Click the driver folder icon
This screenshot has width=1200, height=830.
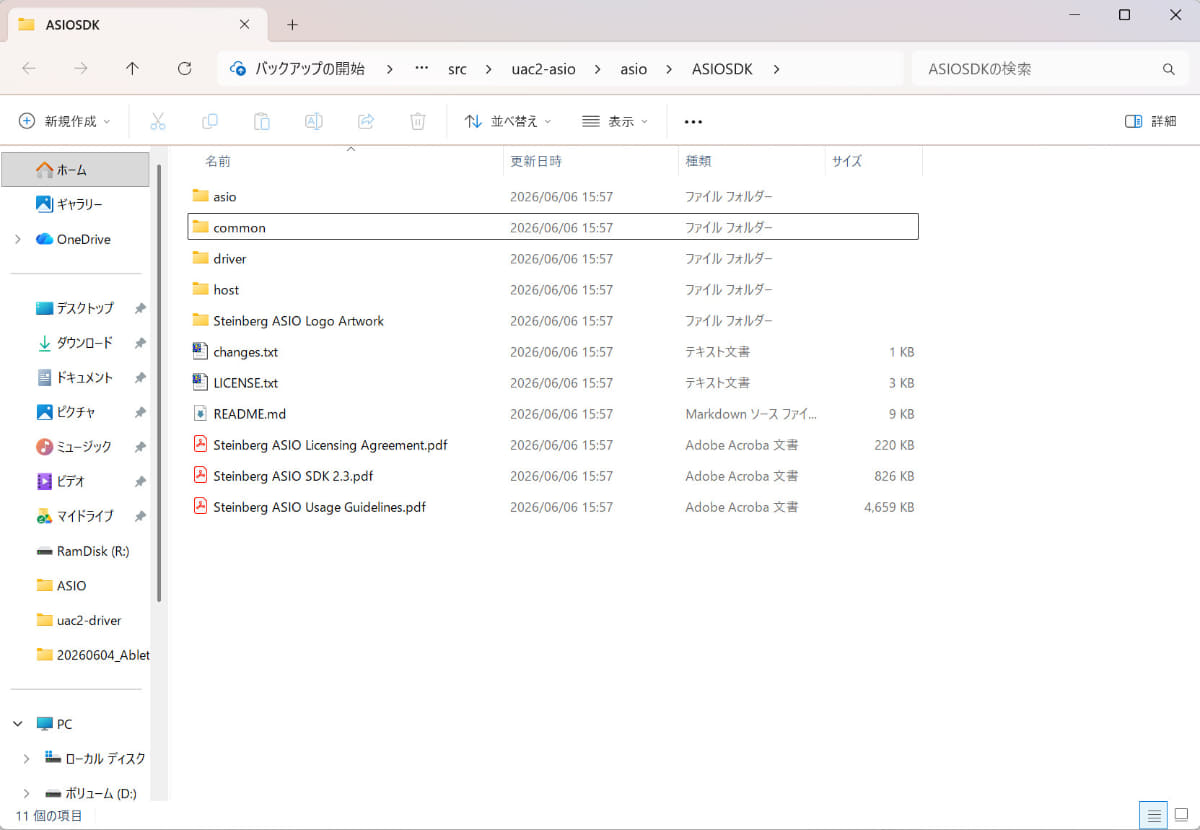click(200, 259)
